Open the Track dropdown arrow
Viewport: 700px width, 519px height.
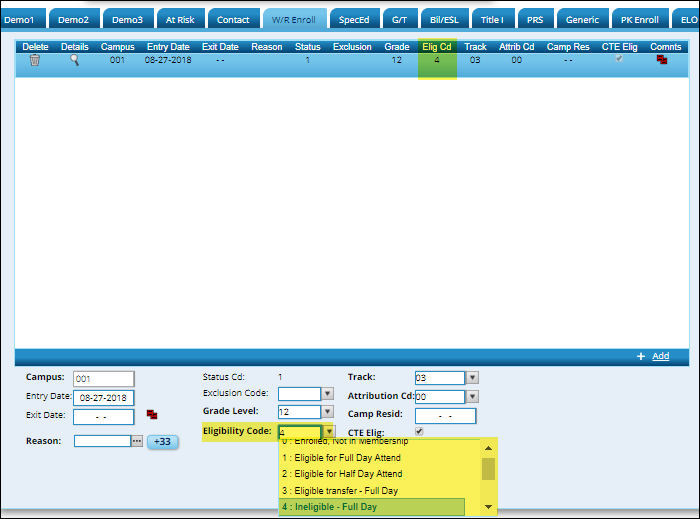click(x=473, y=378)
